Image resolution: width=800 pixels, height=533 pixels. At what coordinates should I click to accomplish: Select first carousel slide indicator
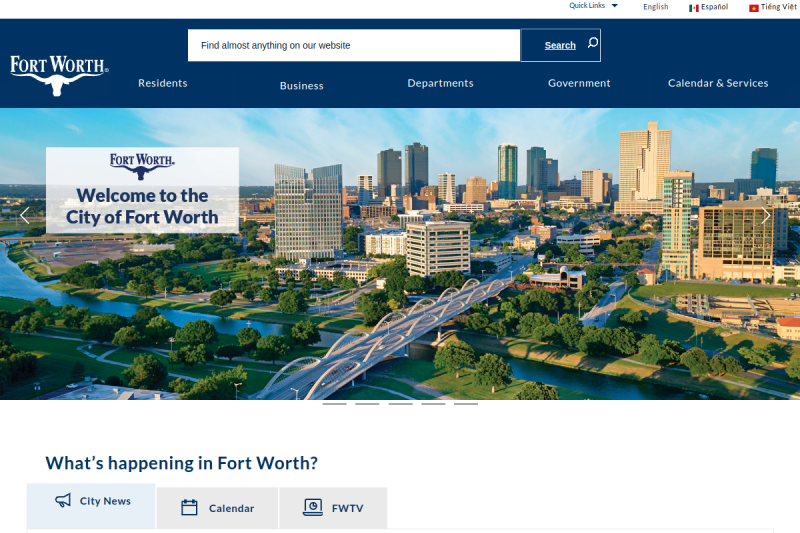pyautogui.click(x=335, y=404)
